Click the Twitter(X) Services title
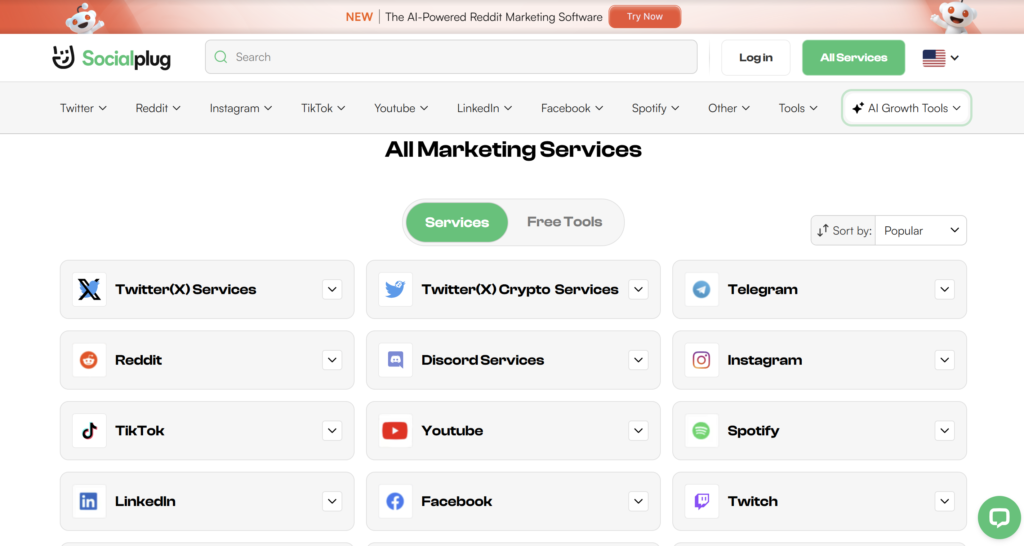This screenshot has width=1024, height=546. coord(185,289)
